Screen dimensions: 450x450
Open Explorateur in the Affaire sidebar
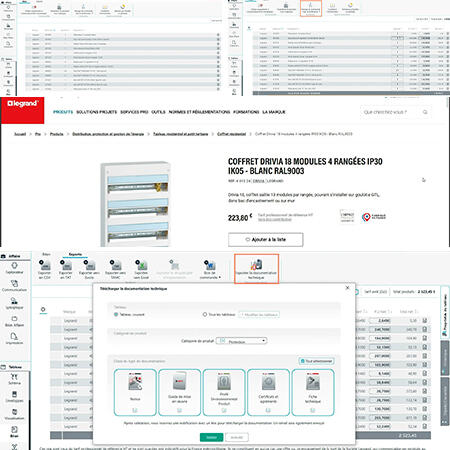pyautogui.click(x=14, y=268)
